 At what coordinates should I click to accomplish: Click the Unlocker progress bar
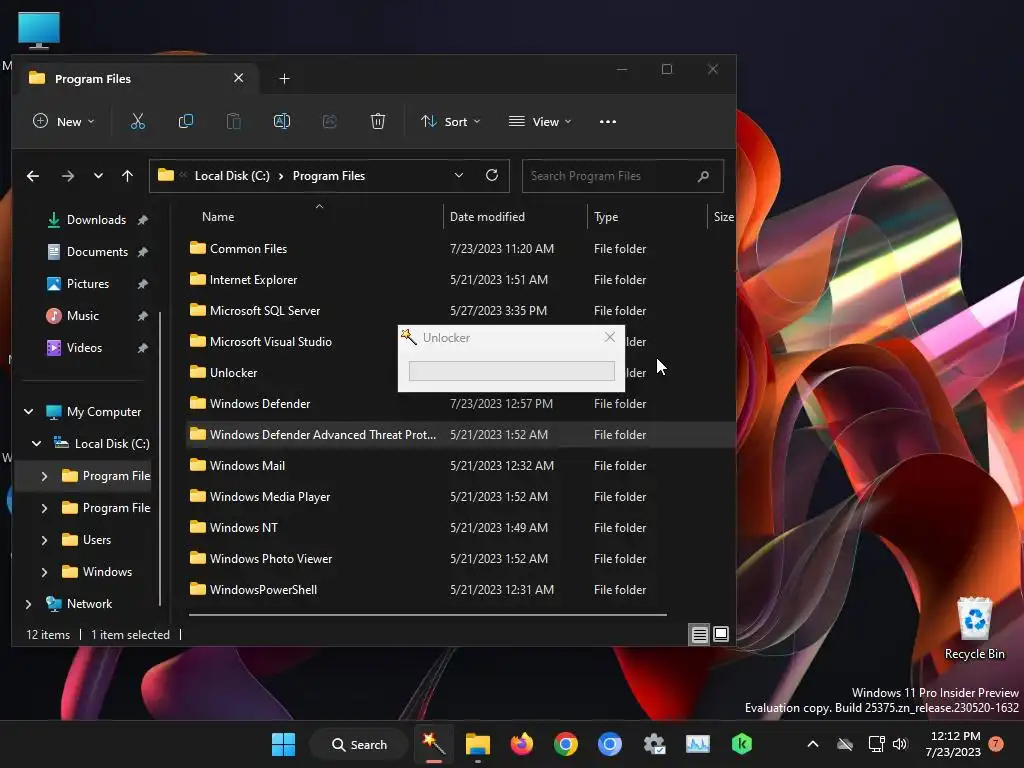point(511,371)
